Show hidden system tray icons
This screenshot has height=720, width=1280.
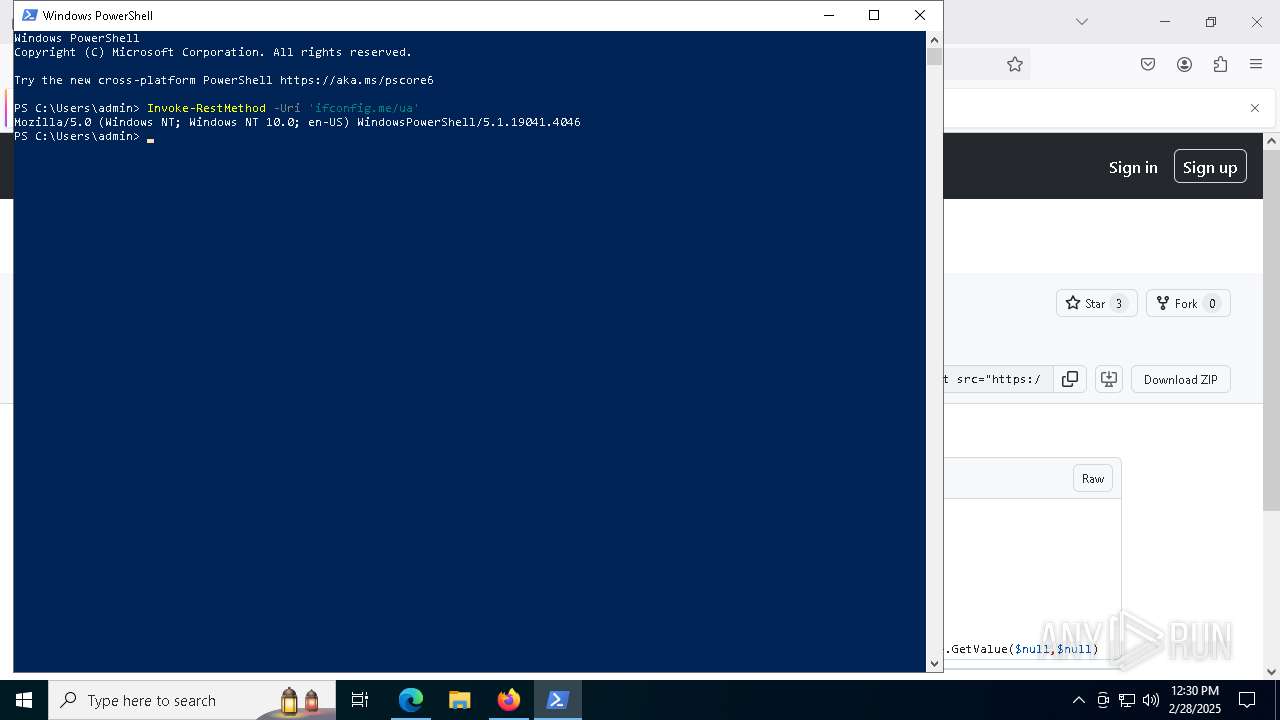point(1078,700)
